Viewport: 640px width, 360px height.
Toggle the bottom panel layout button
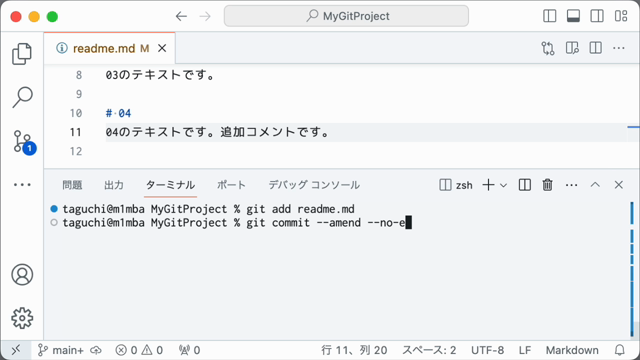[x=573, y=16]
